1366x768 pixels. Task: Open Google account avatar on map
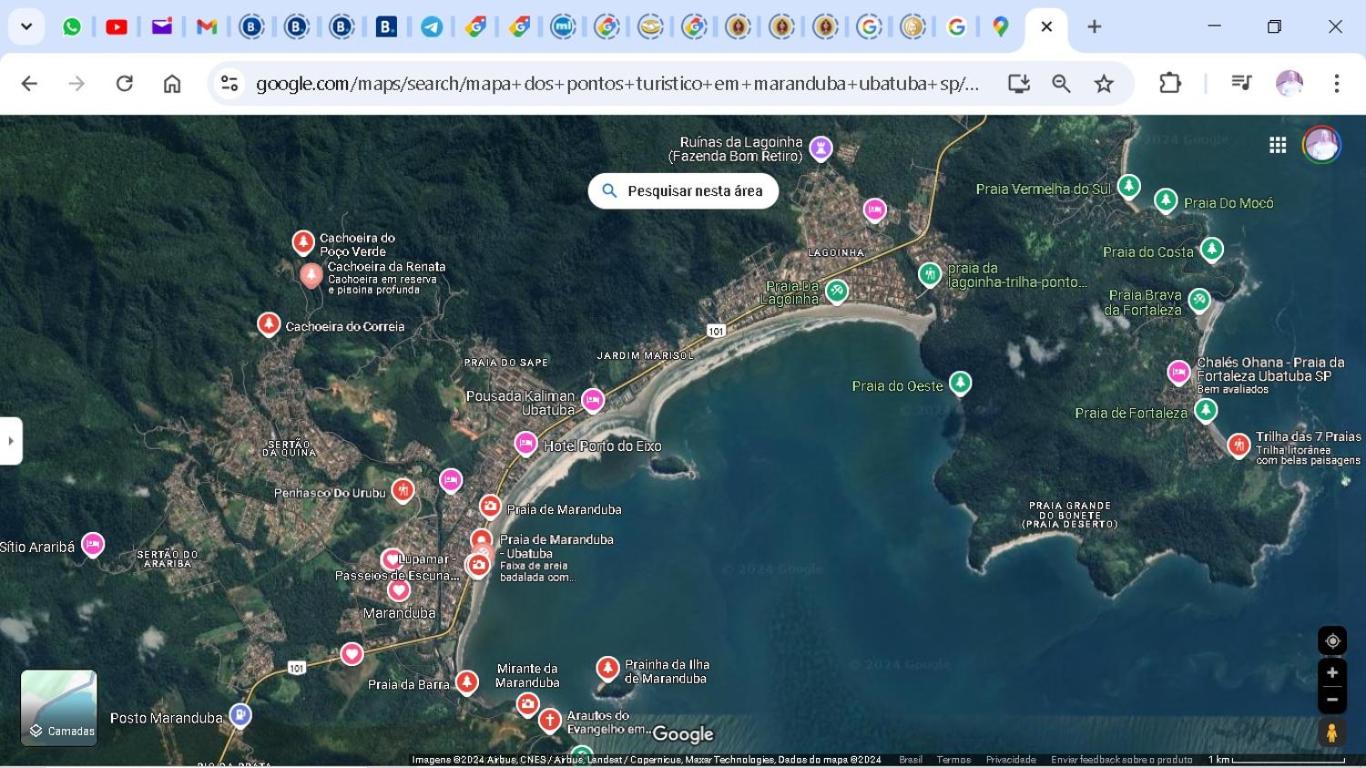tap(1321, 145)
